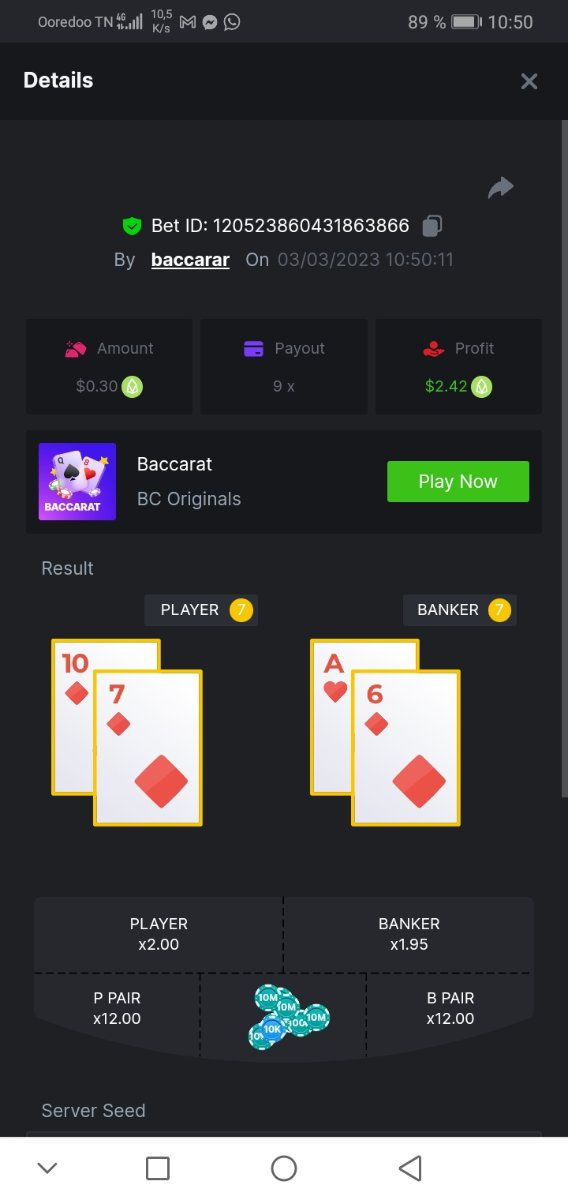This screenshot has width=568, height=1200.
Task: Select the B PAIR x12.00 area
Action: 450,1008
